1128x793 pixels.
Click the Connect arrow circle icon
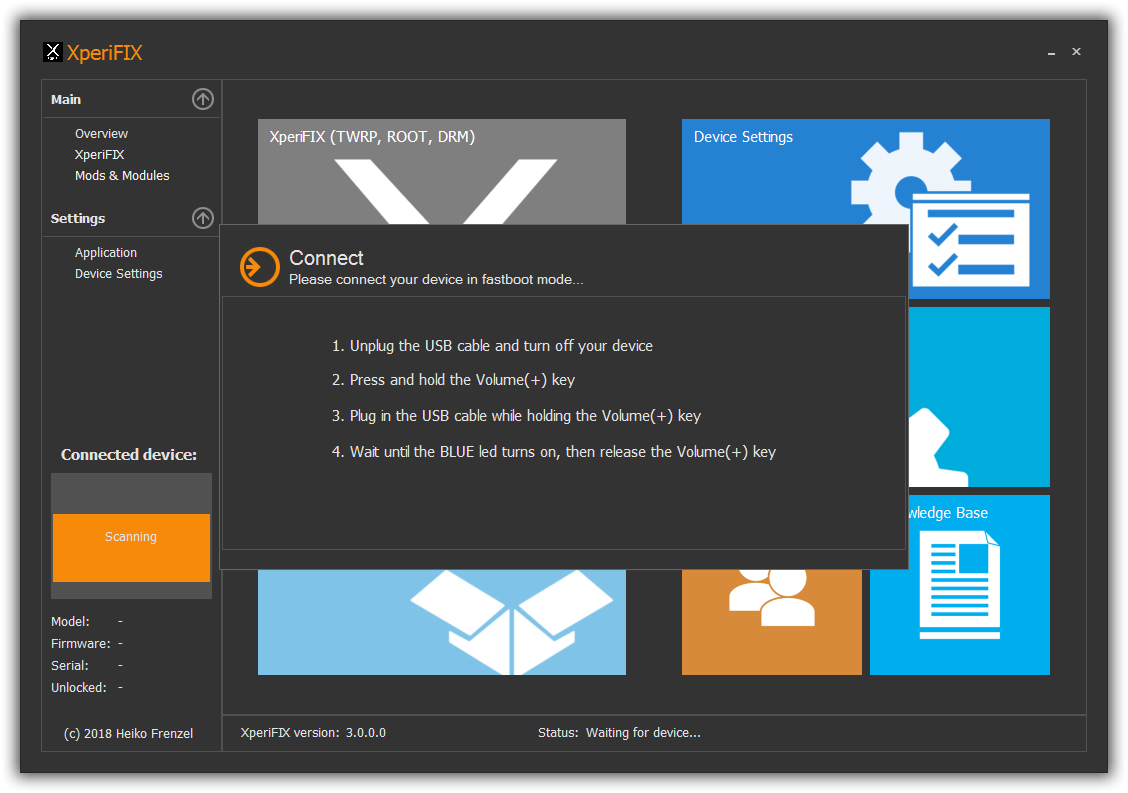(260, 267)
